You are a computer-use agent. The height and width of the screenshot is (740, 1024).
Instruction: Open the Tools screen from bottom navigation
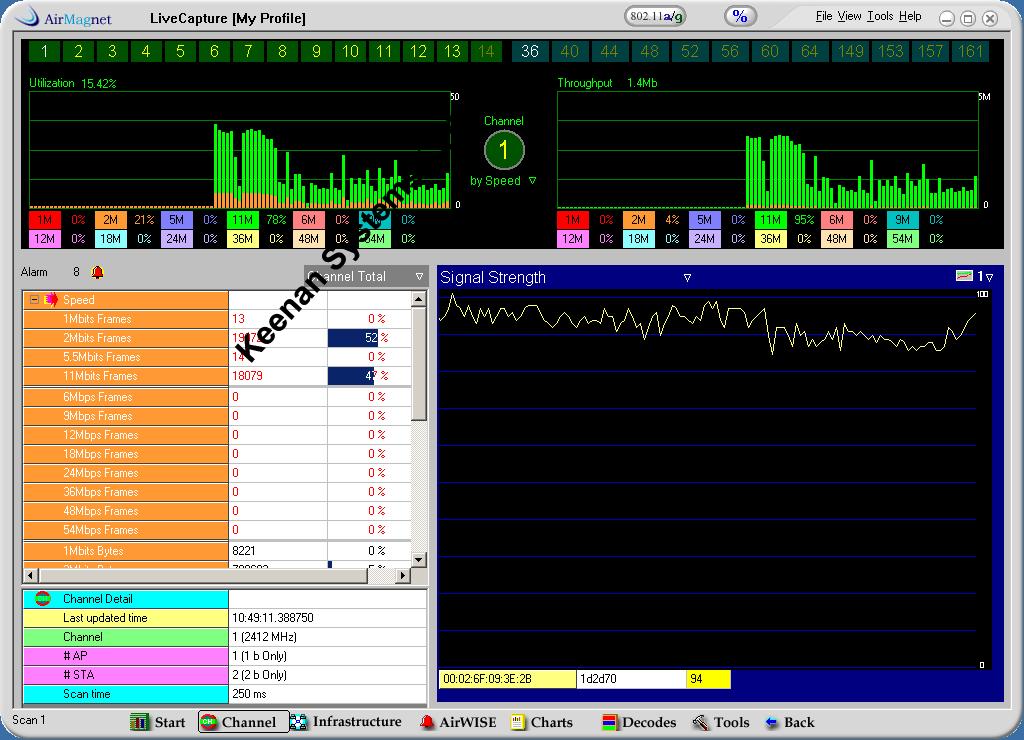(x=720, y=722)
